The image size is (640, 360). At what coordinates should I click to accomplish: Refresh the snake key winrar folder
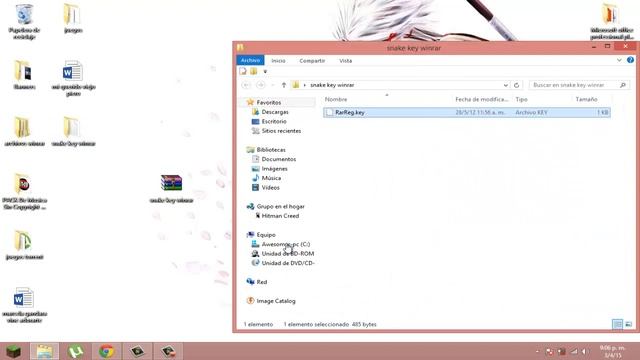(516, 85)
